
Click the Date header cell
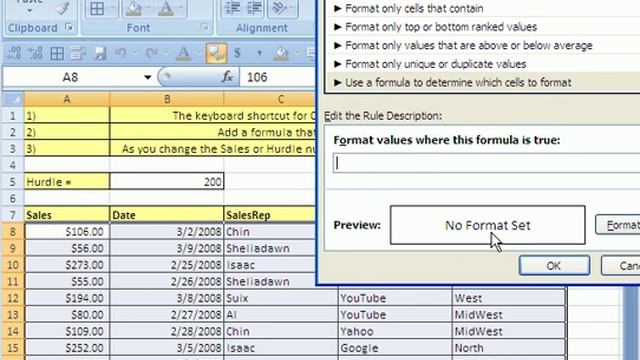[167, 215]
